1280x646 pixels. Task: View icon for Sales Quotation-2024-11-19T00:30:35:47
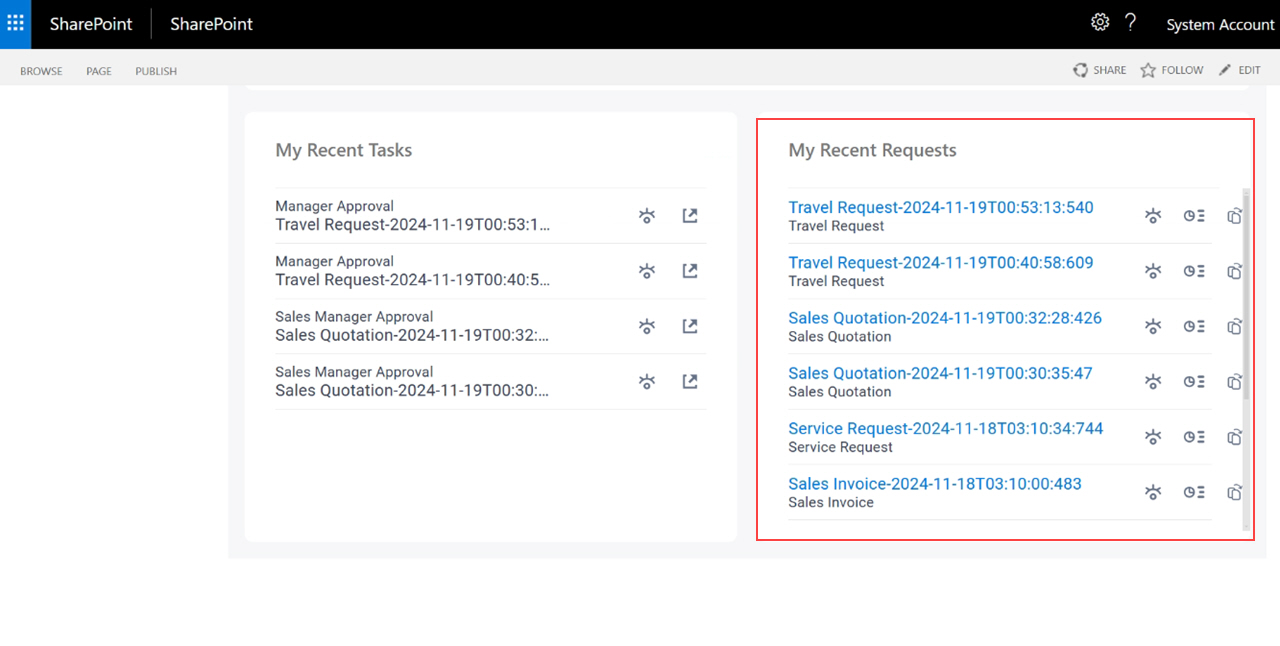pos(1153,381)
